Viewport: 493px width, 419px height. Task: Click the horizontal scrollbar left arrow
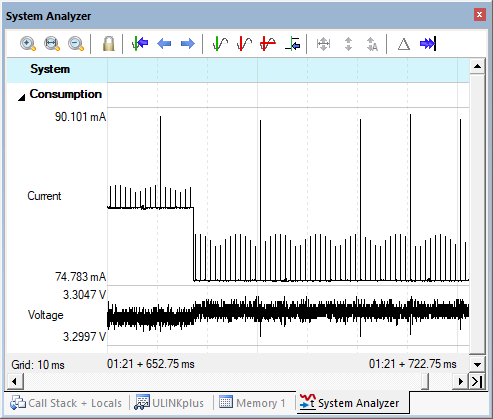15,381
